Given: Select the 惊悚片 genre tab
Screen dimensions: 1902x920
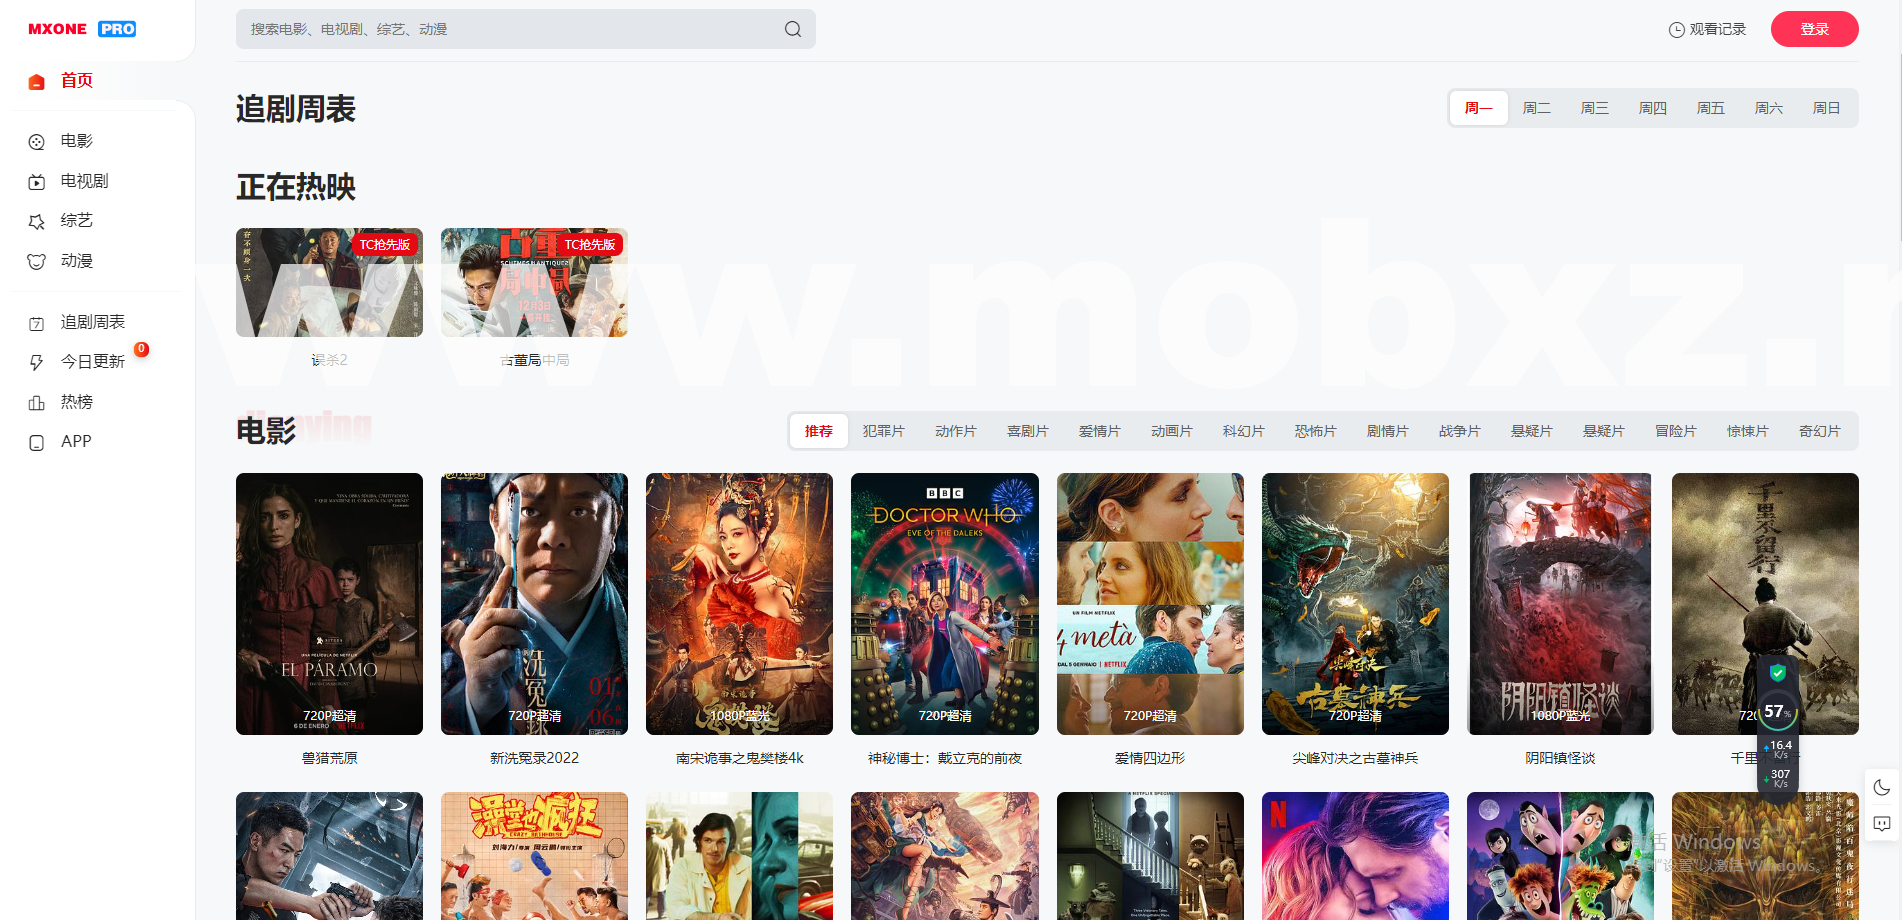Looking at the screenshot, I should coord(1748,431).
